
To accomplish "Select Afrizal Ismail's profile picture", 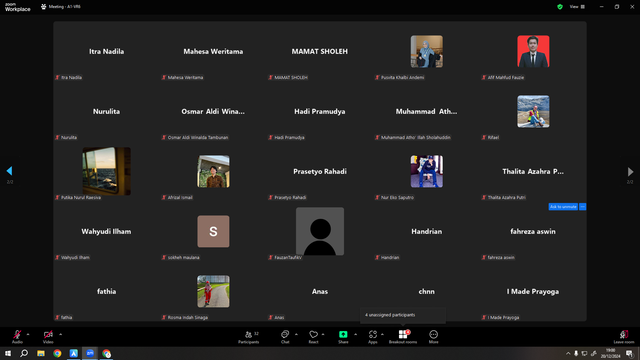I will (x=213, y=171).
